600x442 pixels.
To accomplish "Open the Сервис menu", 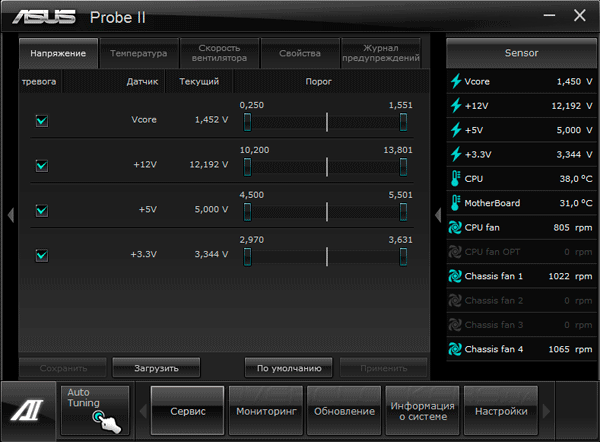I will 188,411.
